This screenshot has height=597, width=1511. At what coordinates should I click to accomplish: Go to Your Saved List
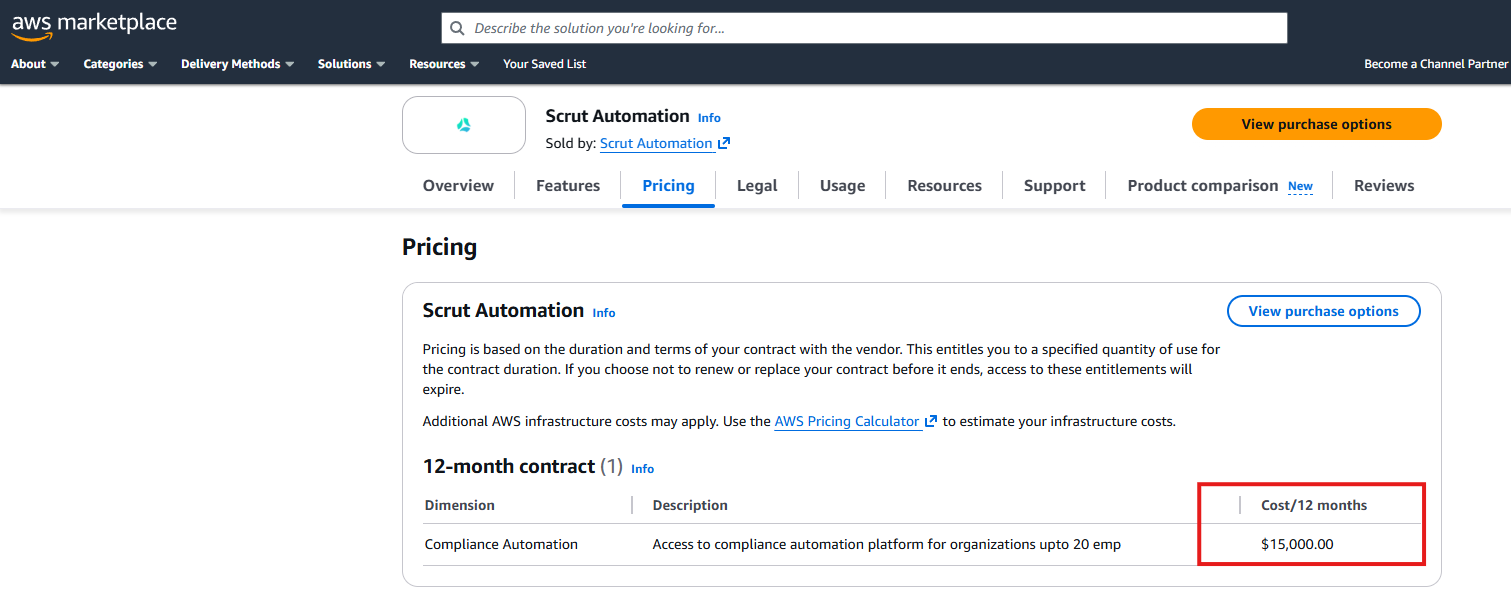click(x=544, y=63)
